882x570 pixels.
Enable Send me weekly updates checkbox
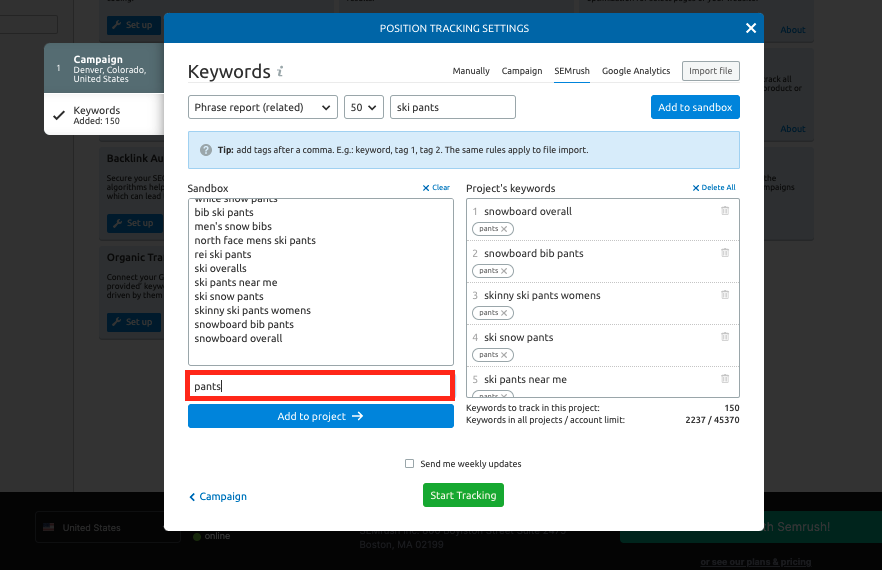coord(409,464)
